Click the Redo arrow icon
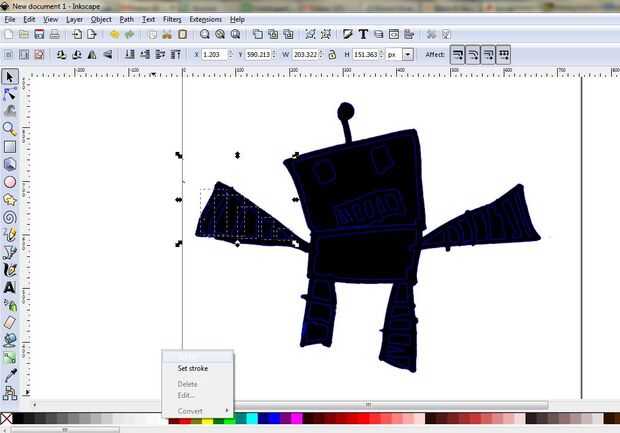Viewport: 620px width, 433px height. pyautogui.click(x=130, y=34)
